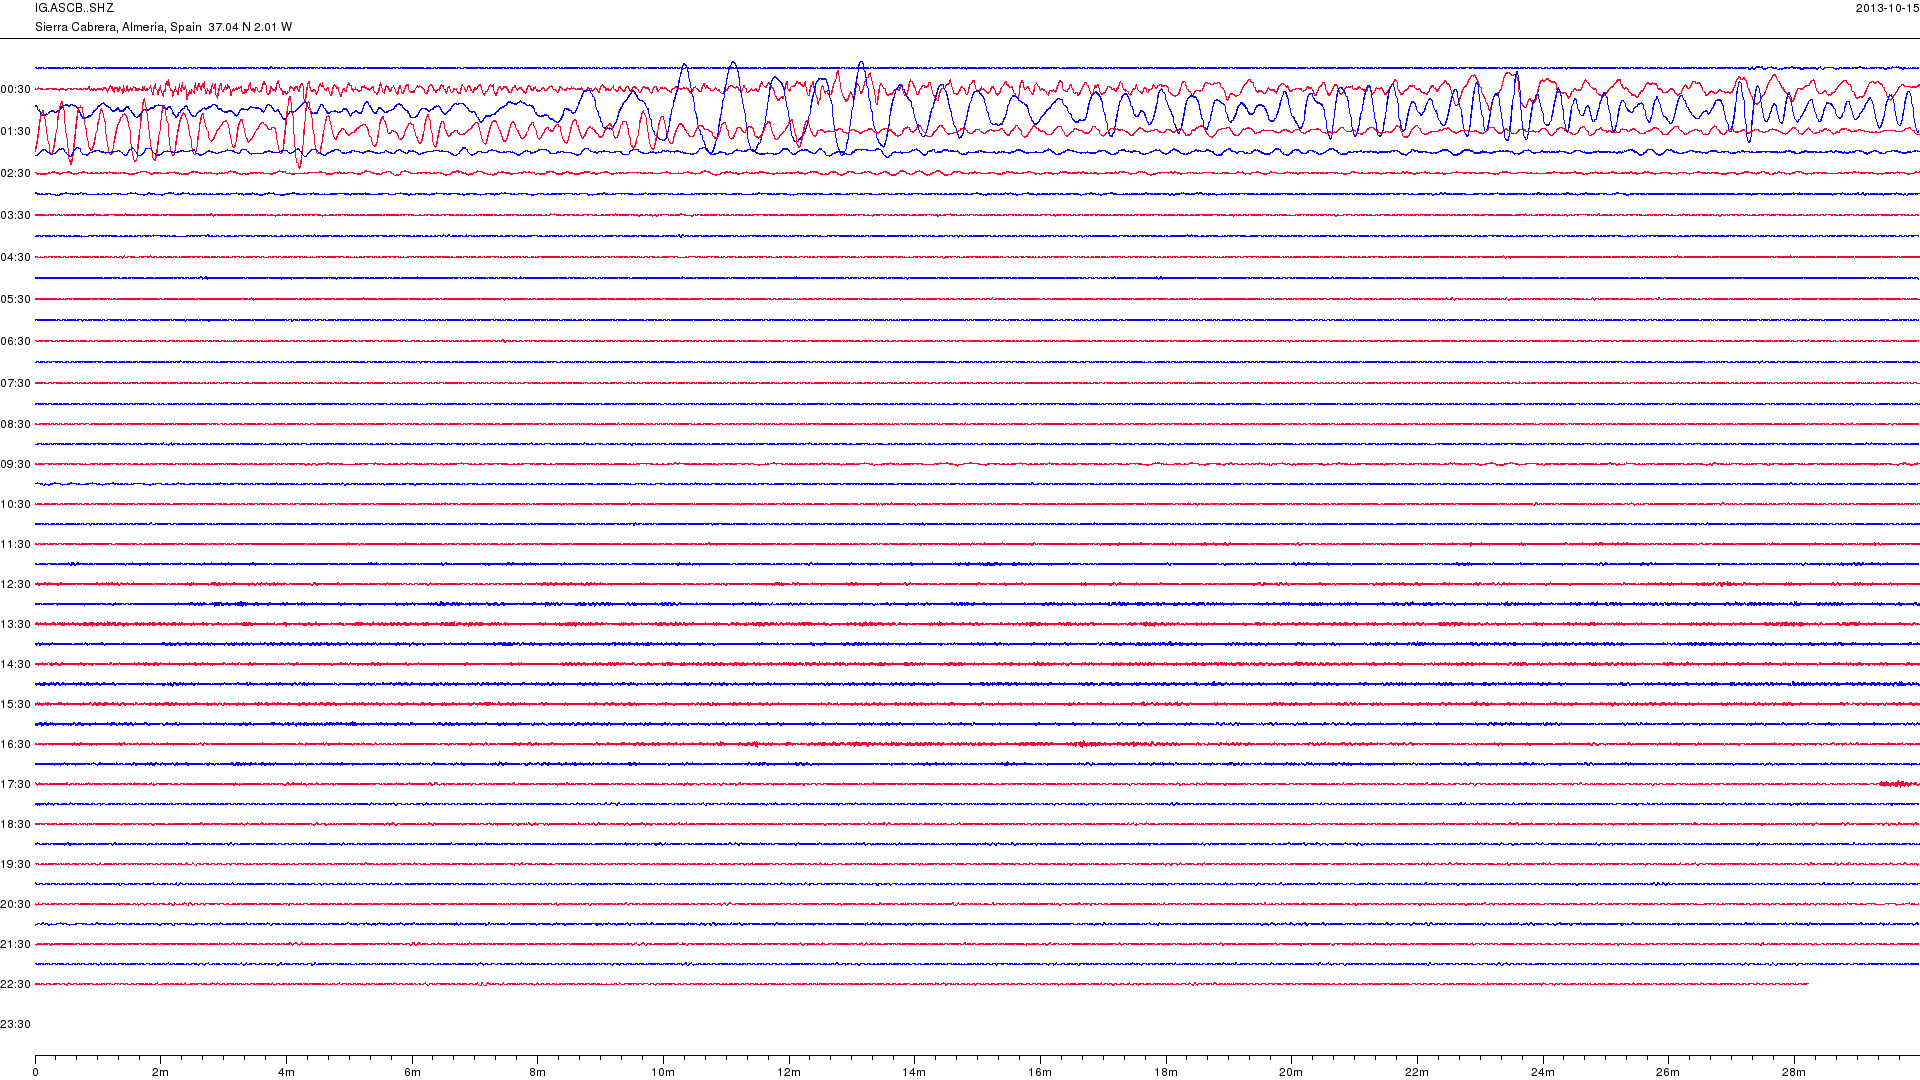This screenshot has width=1920, height=1080.
Task: Click the 20m axis tick label
Action: click(1291, 1072)
